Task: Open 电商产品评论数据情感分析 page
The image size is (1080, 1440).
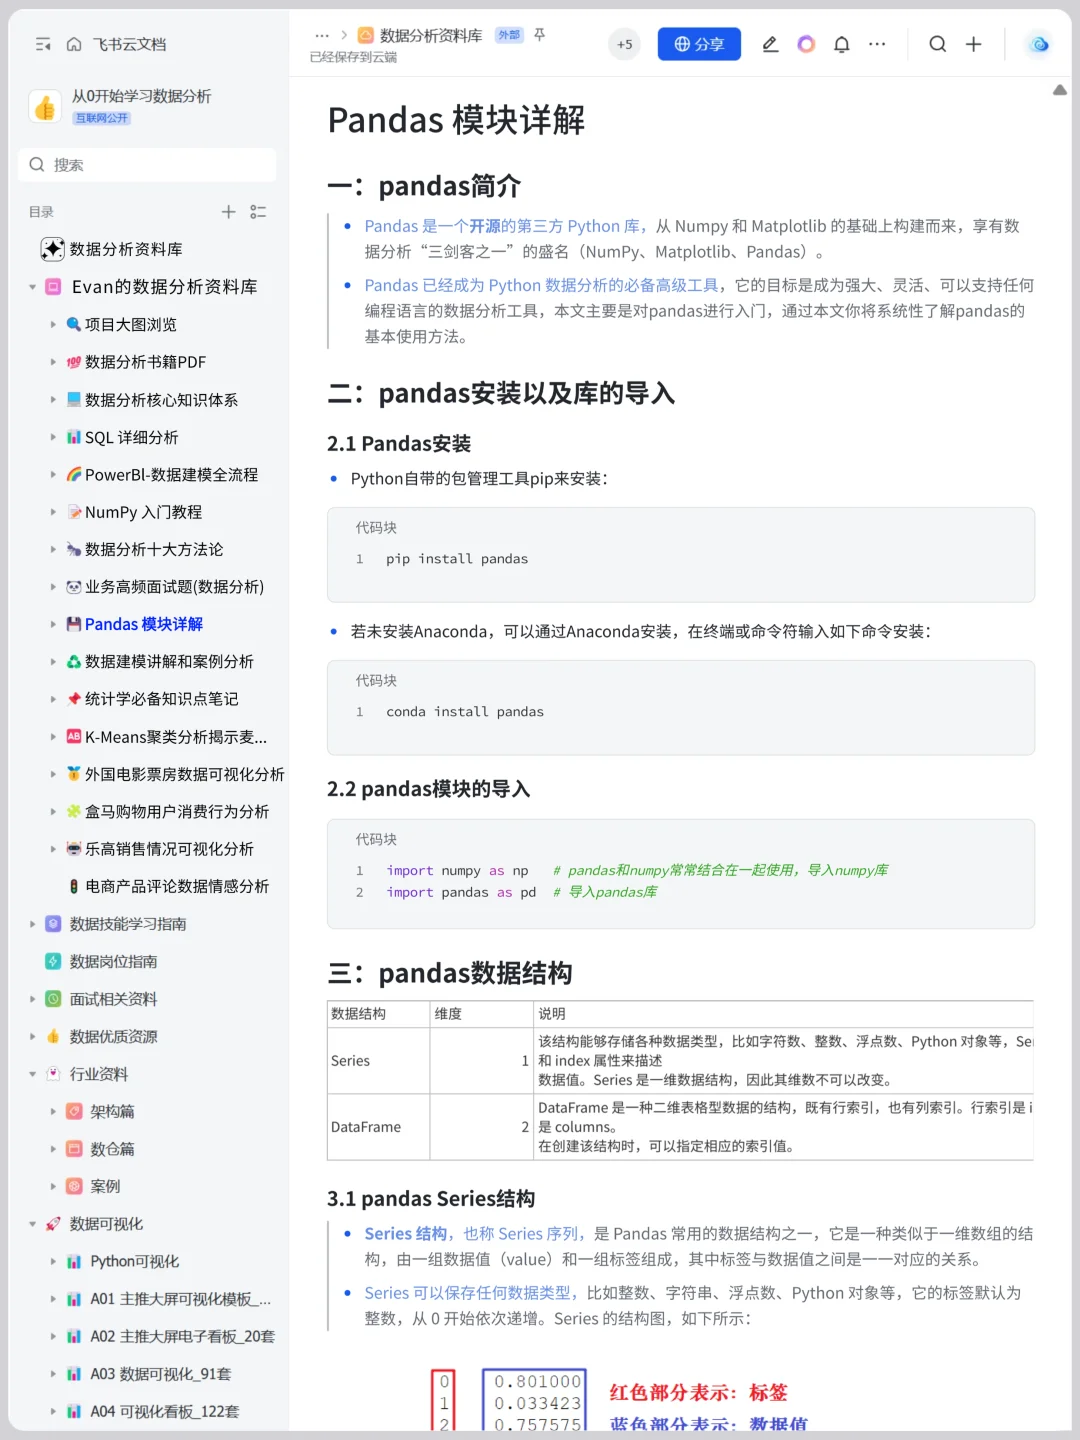Action: [x=177, y=886]
